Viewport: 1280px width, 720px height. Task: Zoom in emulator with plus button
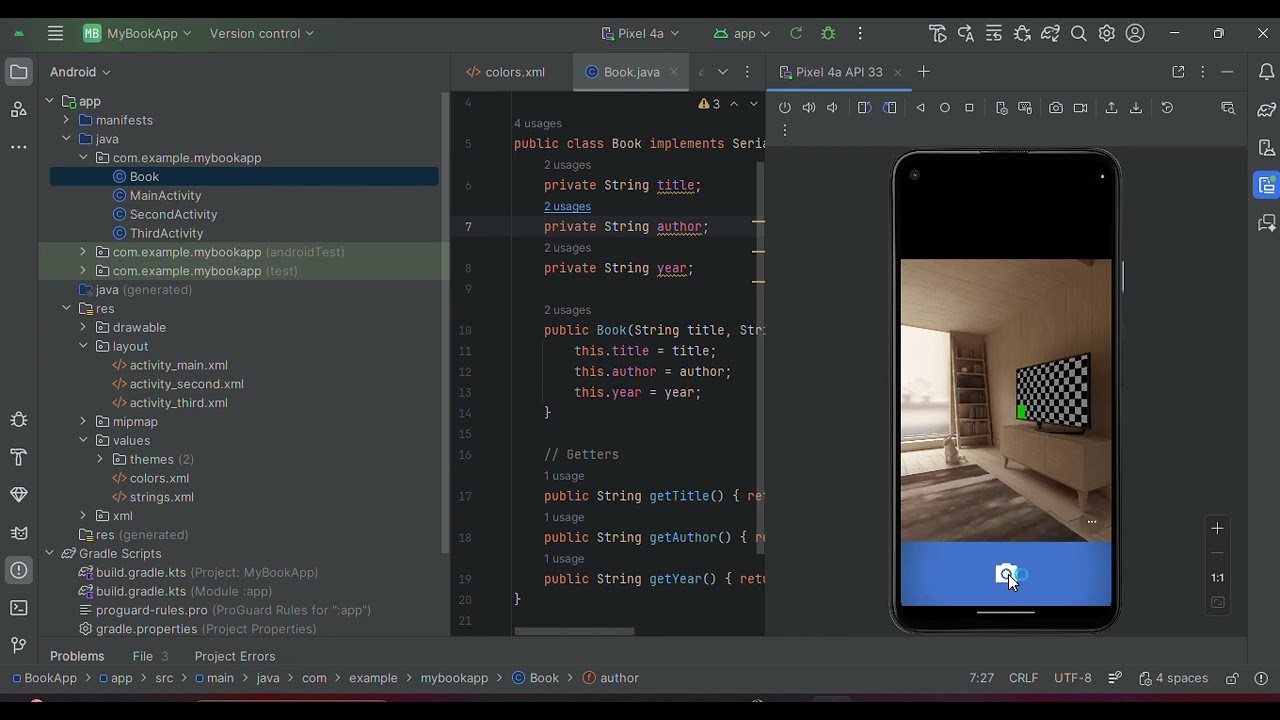click(x=1217, y=528)
